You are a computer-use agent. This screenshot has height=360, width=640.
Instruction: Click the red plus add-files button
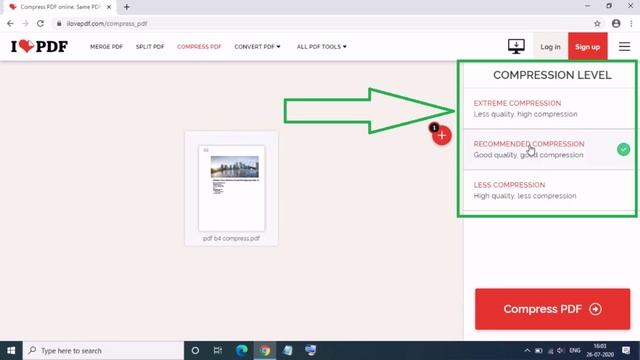pos(442,136)
